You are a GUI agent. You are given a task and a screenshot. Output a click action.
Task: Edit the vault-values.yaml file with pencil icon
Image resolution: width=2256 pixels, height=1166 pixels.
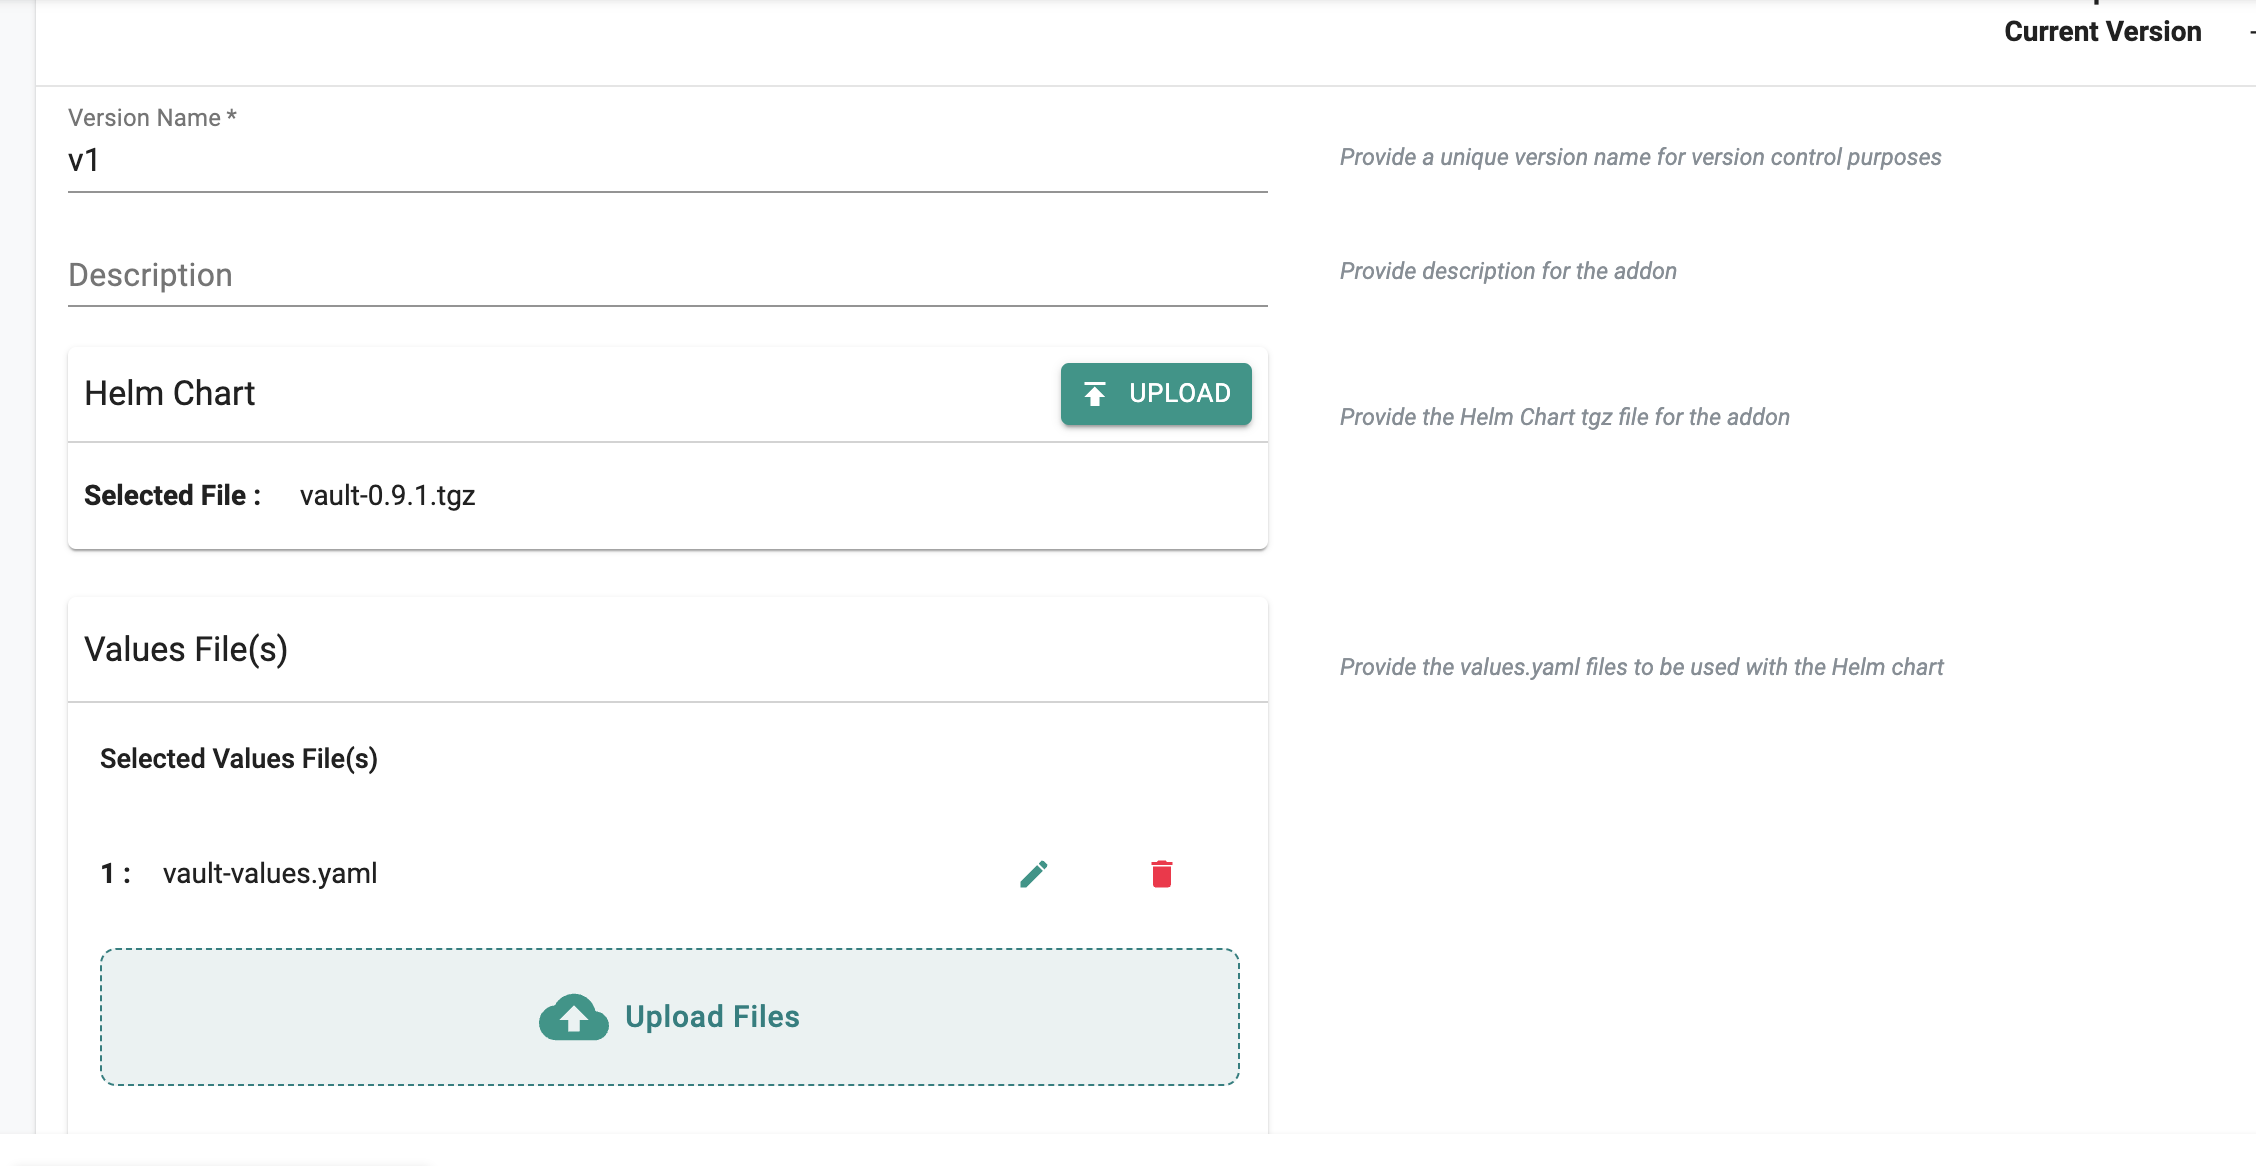tap(1034, 874)
